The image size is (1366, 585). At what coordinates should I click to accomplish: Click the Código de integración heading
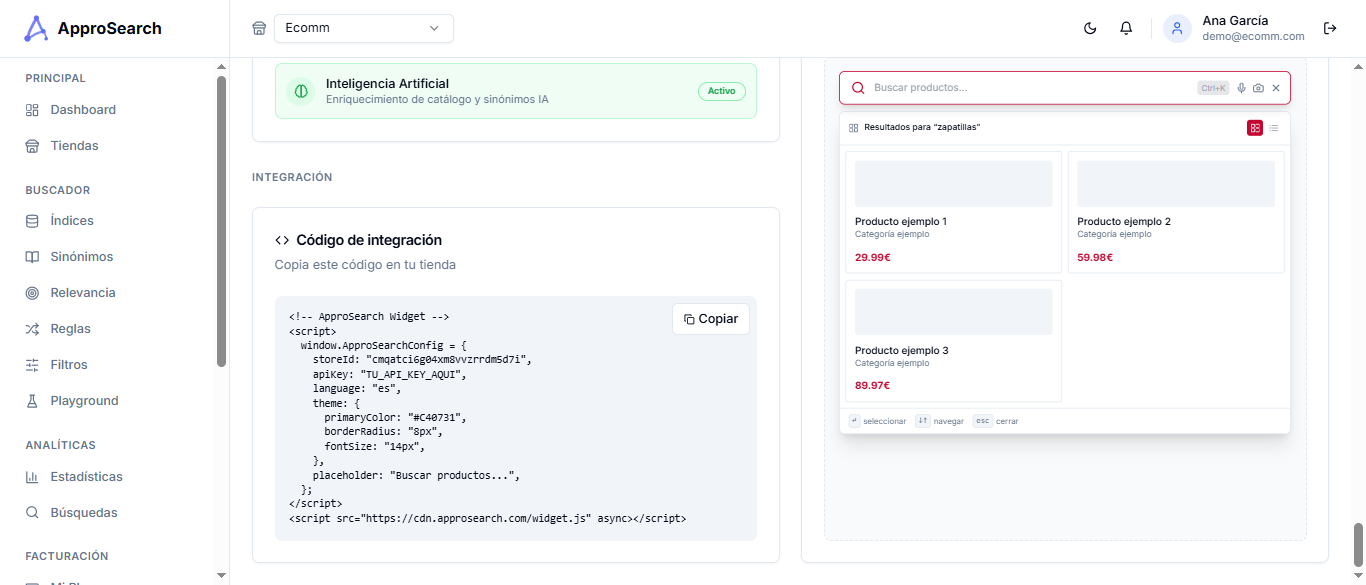pyautogui.click(x=369, y=240)
